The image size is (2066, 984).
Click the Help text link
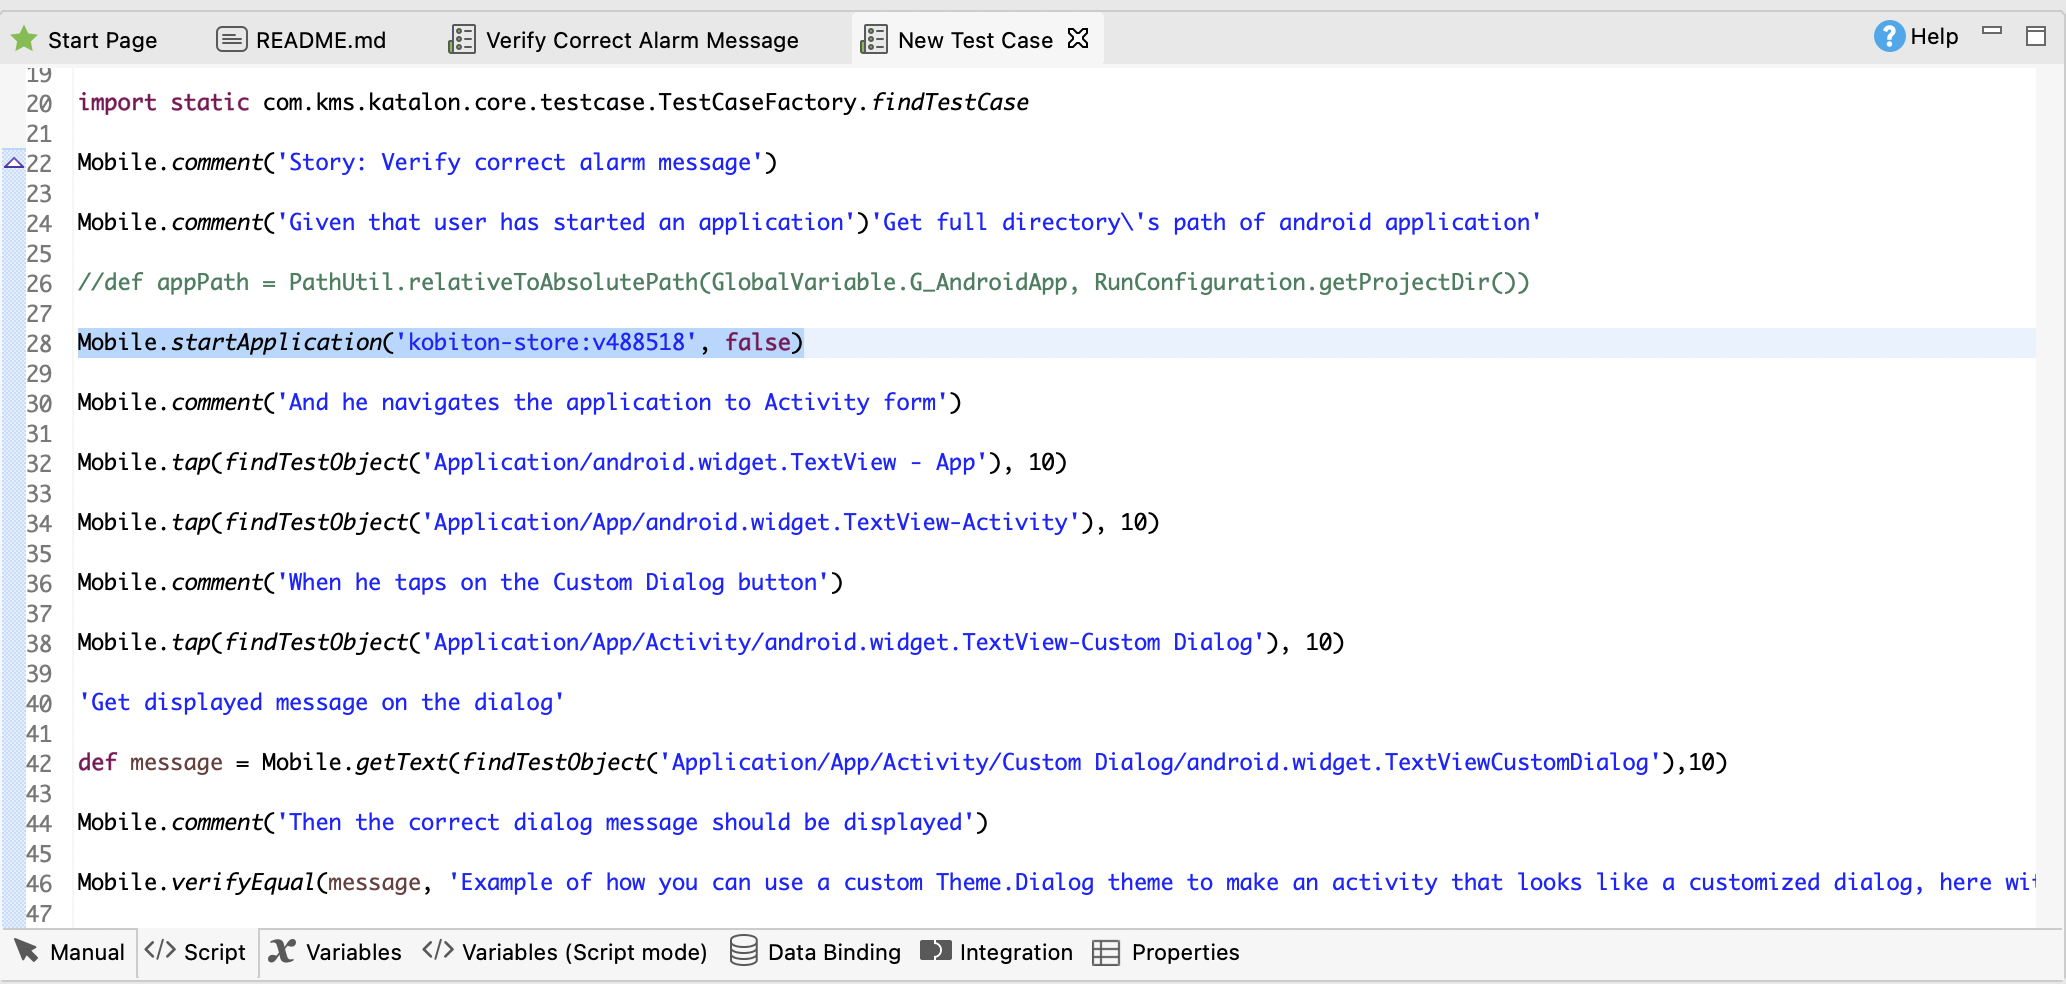[1934, 37]
